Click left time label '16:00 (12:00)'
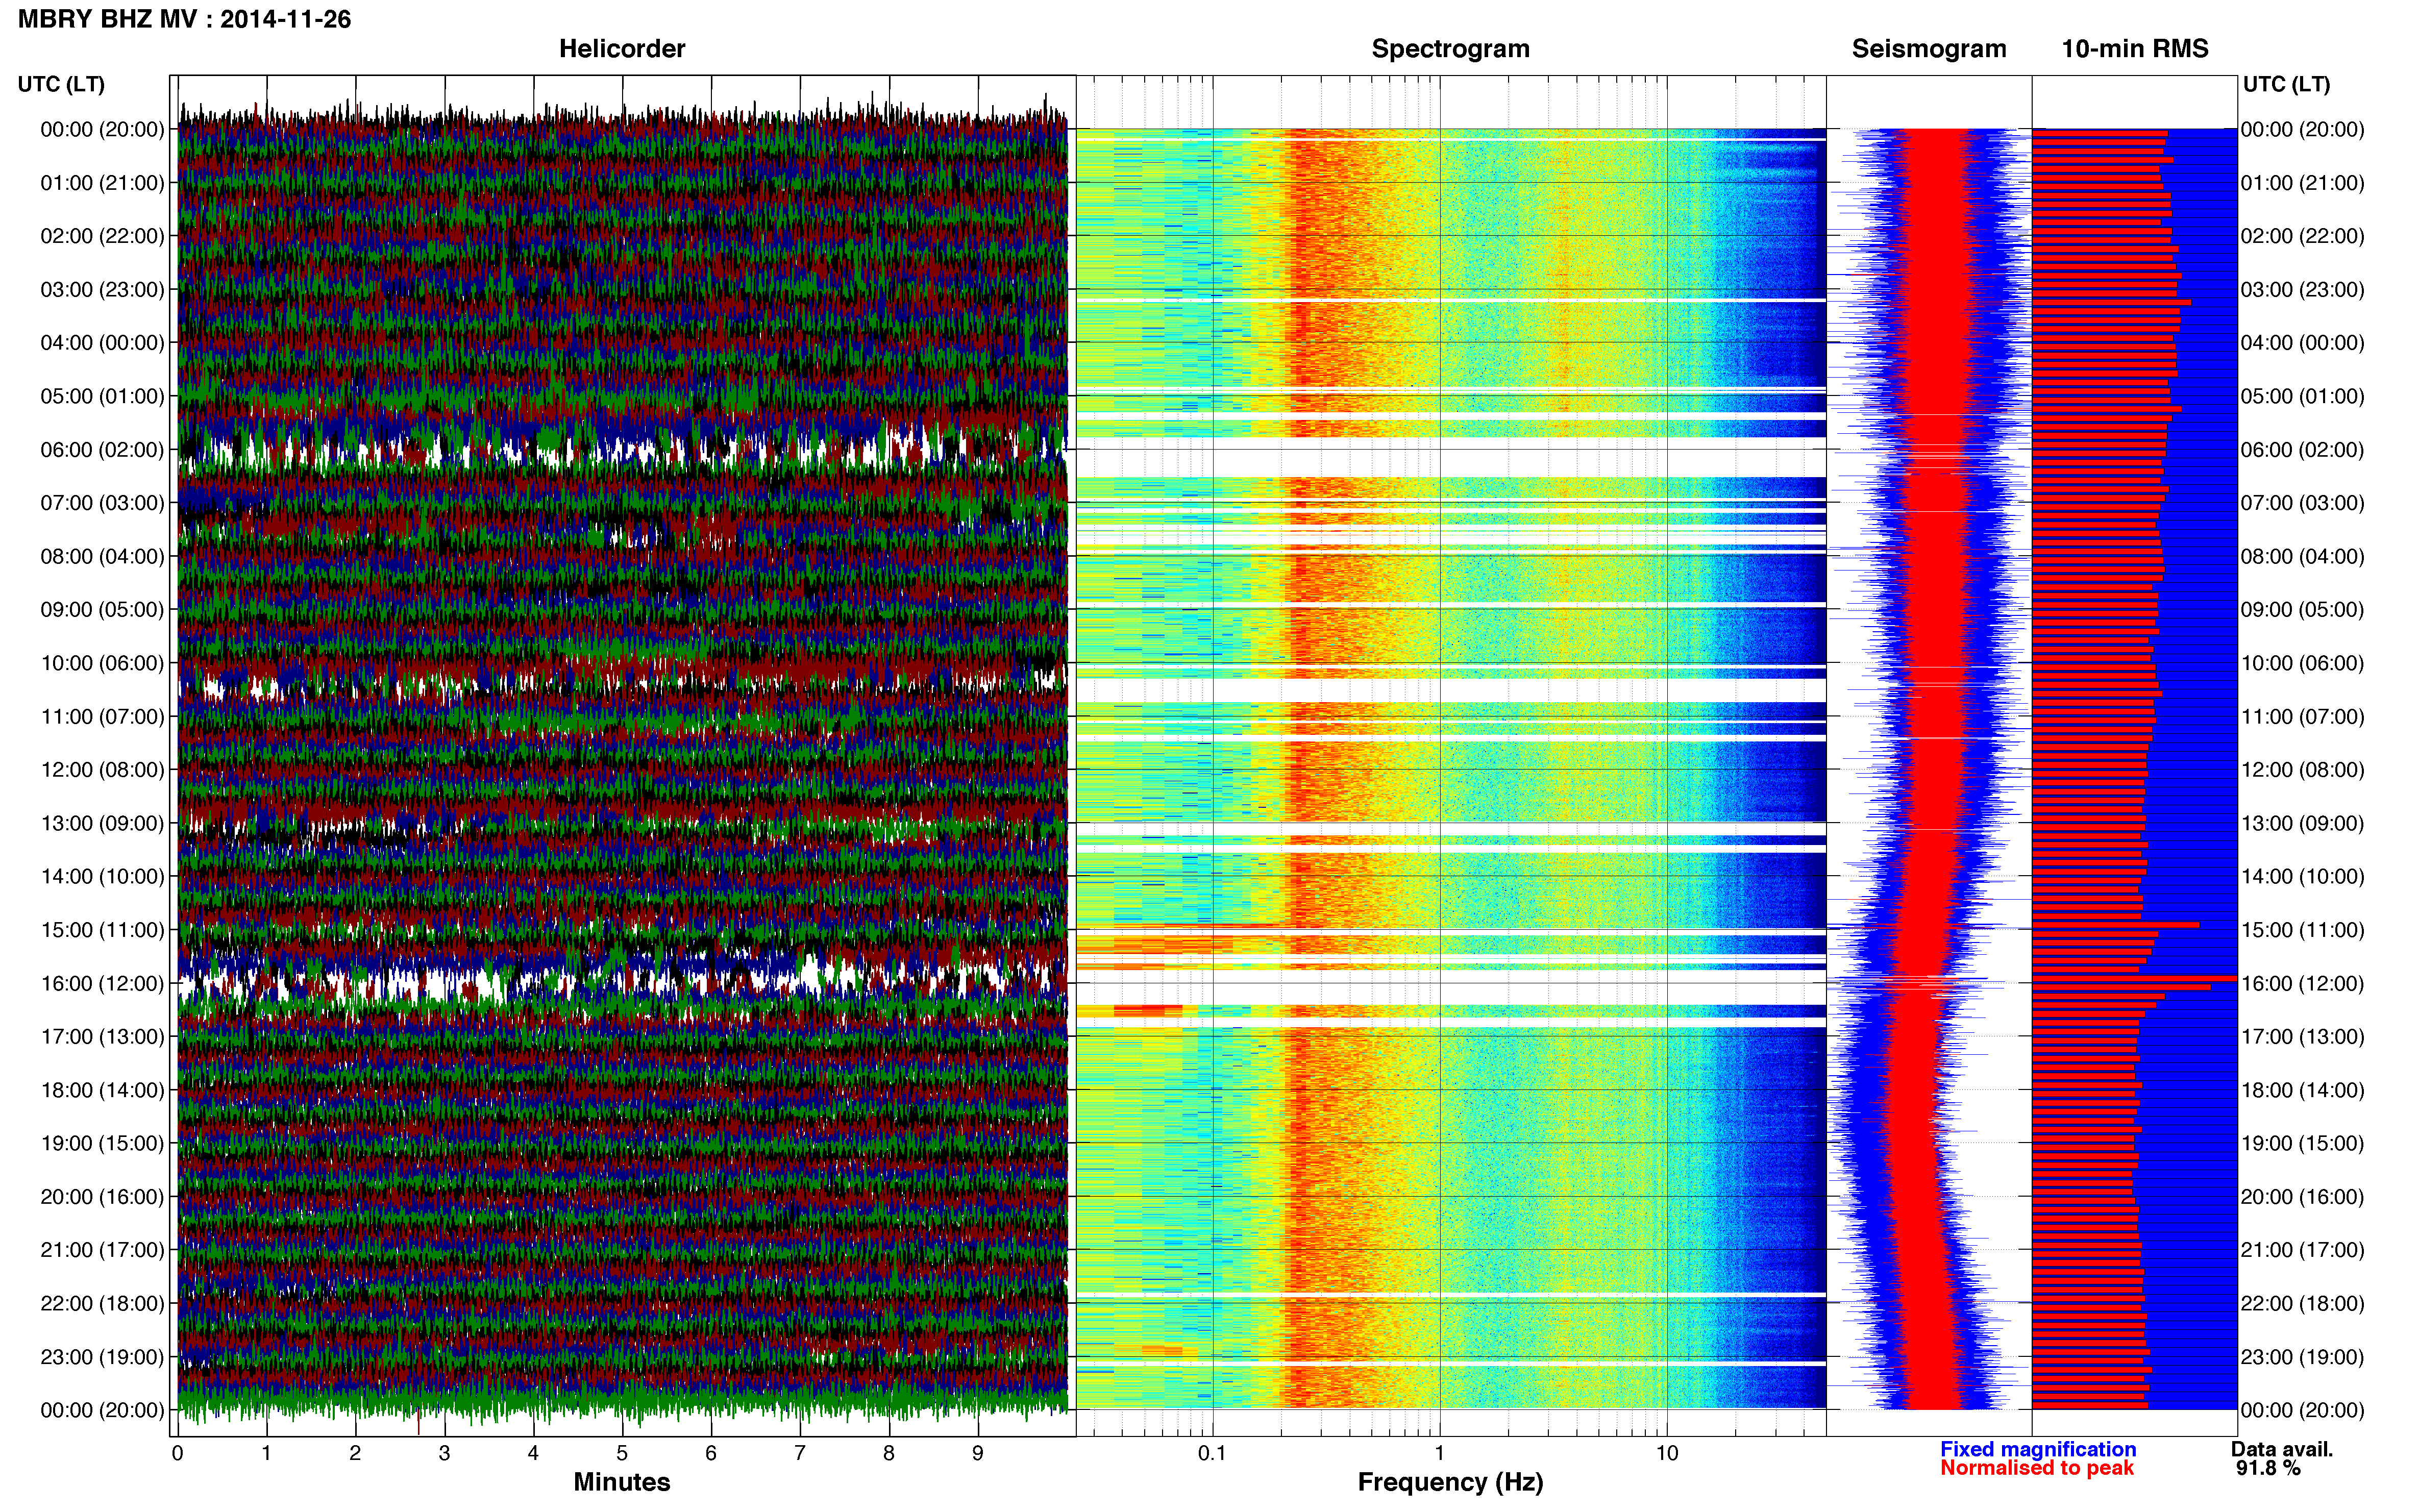The width and height of the screenshot is (2419, 1512). 102,984
